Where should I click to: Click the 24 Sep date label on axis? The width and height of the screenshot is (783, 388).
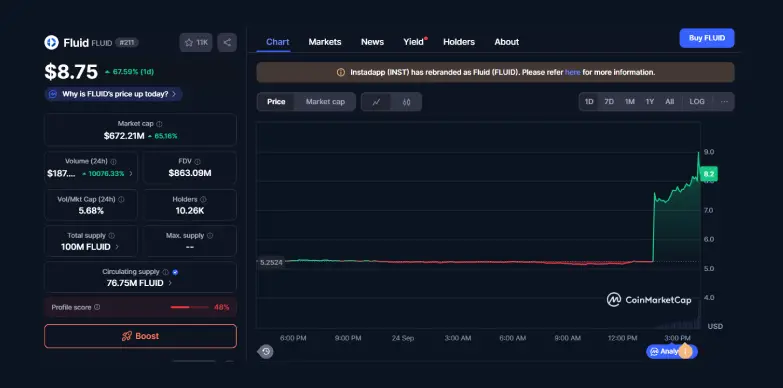click(402, 338)
